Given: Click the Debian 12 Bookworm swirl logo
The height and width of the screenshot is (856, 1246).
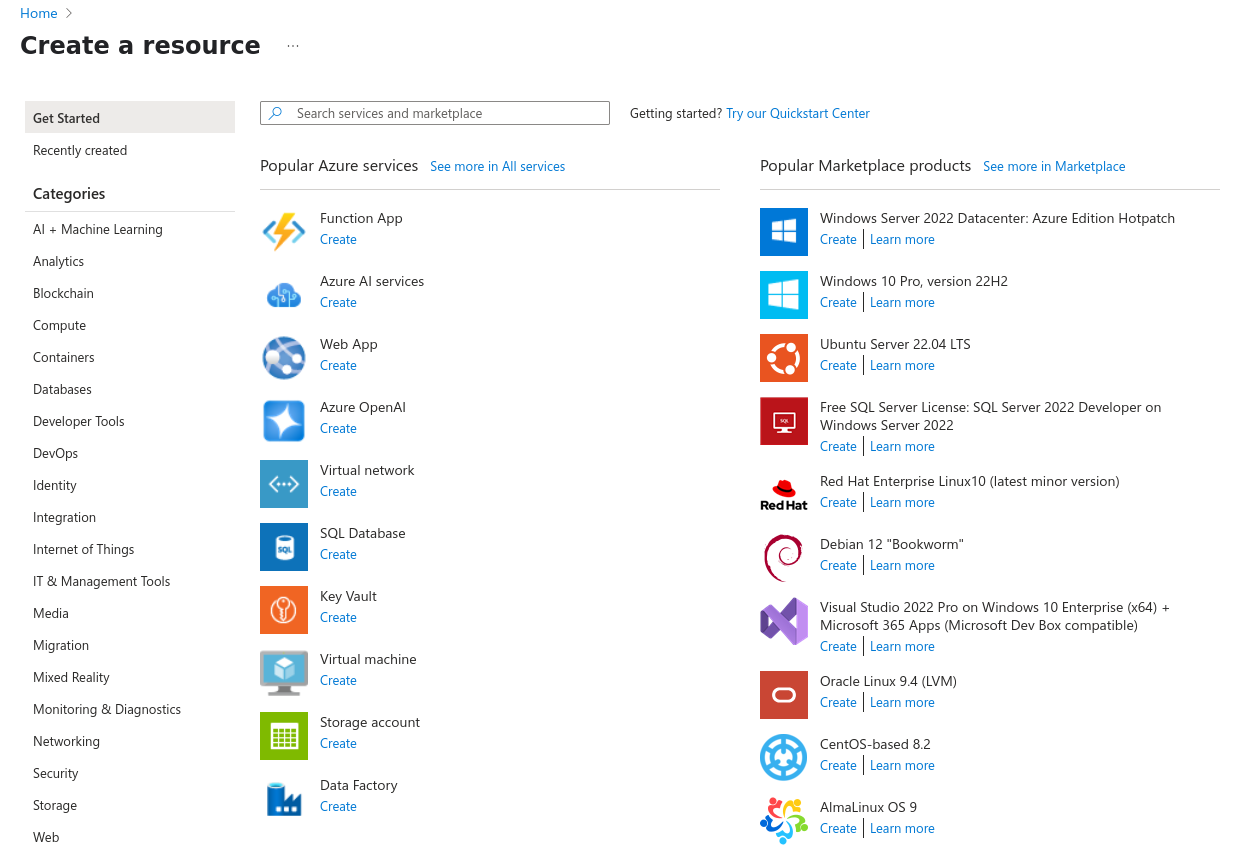Looking at the screenshot, I should 784,558.
